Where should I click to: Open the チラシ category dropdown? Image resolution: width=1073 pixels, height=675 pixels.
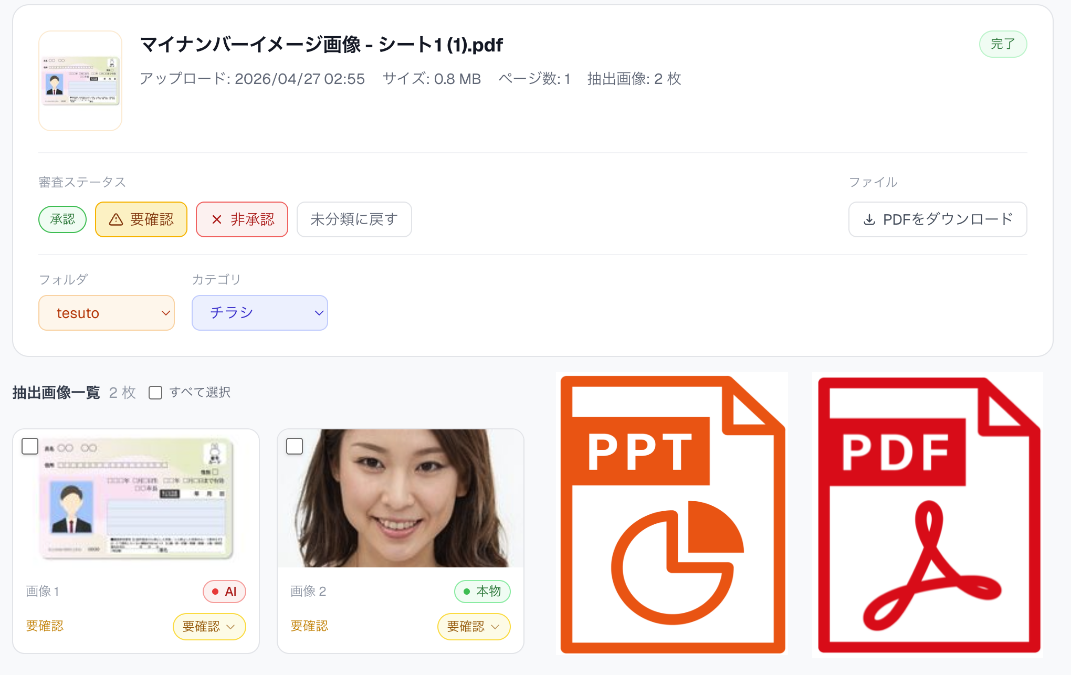(260, 313)
